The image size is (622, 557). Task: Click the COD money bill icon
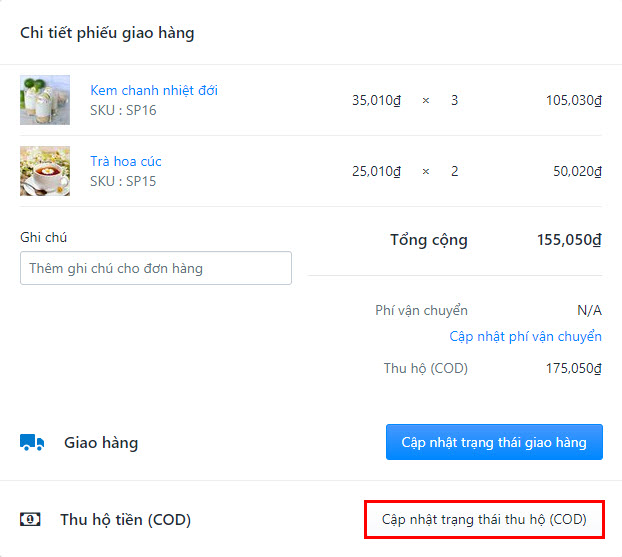[30, 519]
